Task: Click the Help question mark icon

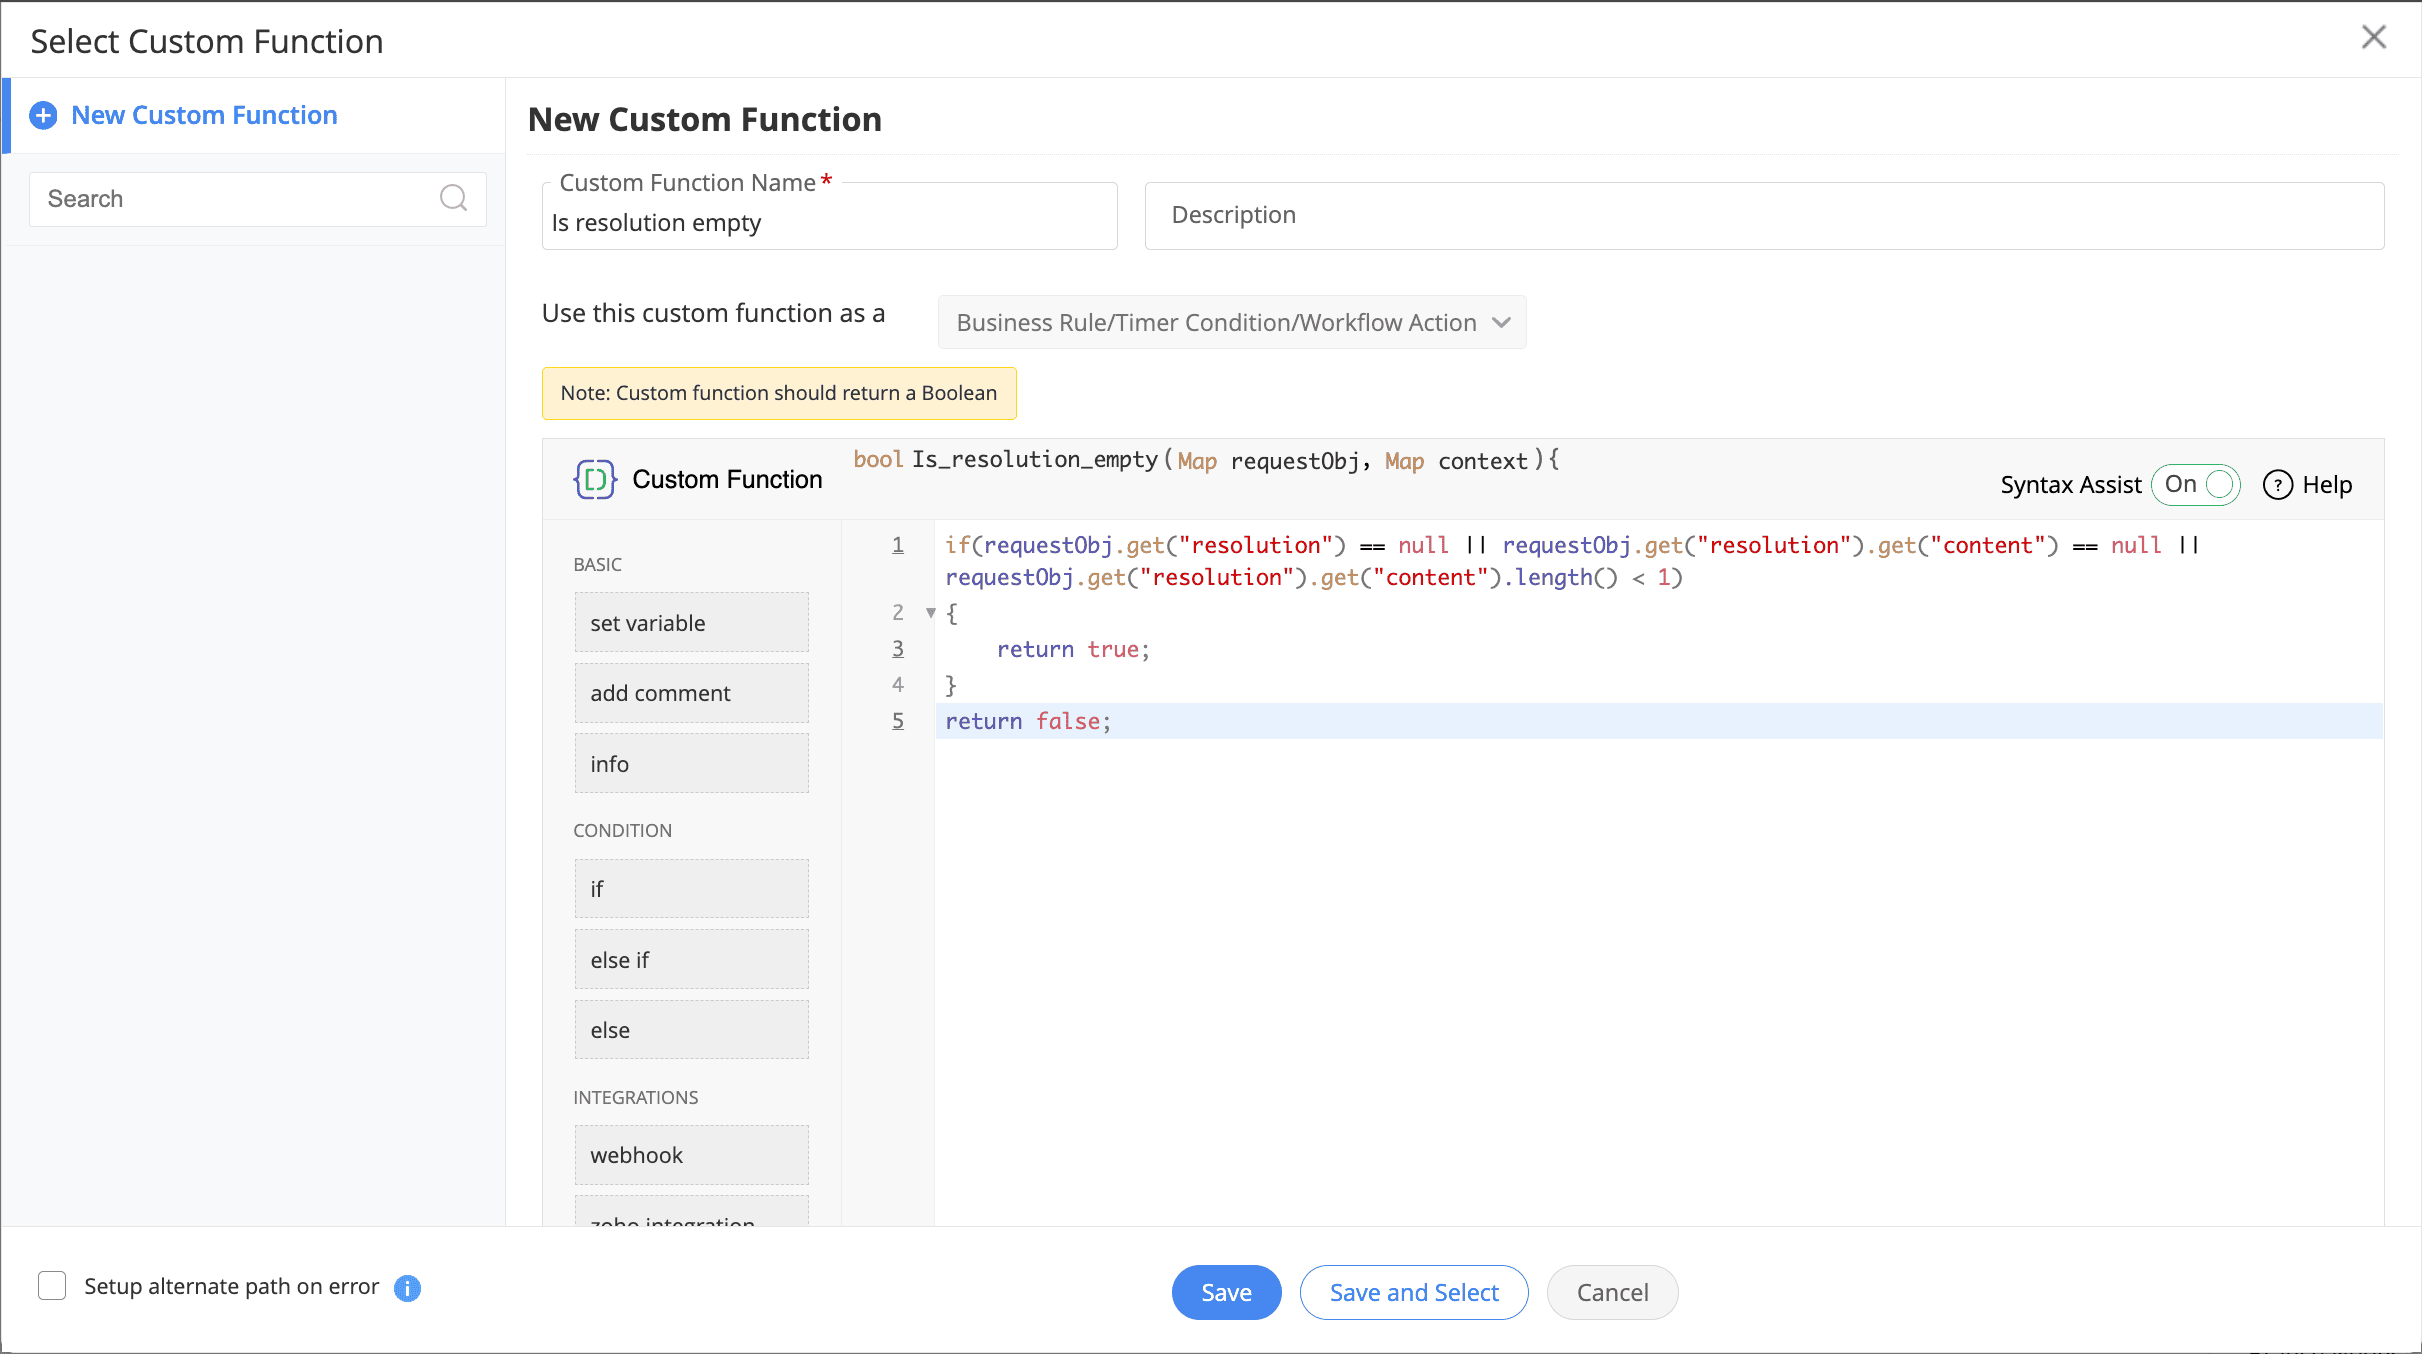Action: coord(2277,485)
